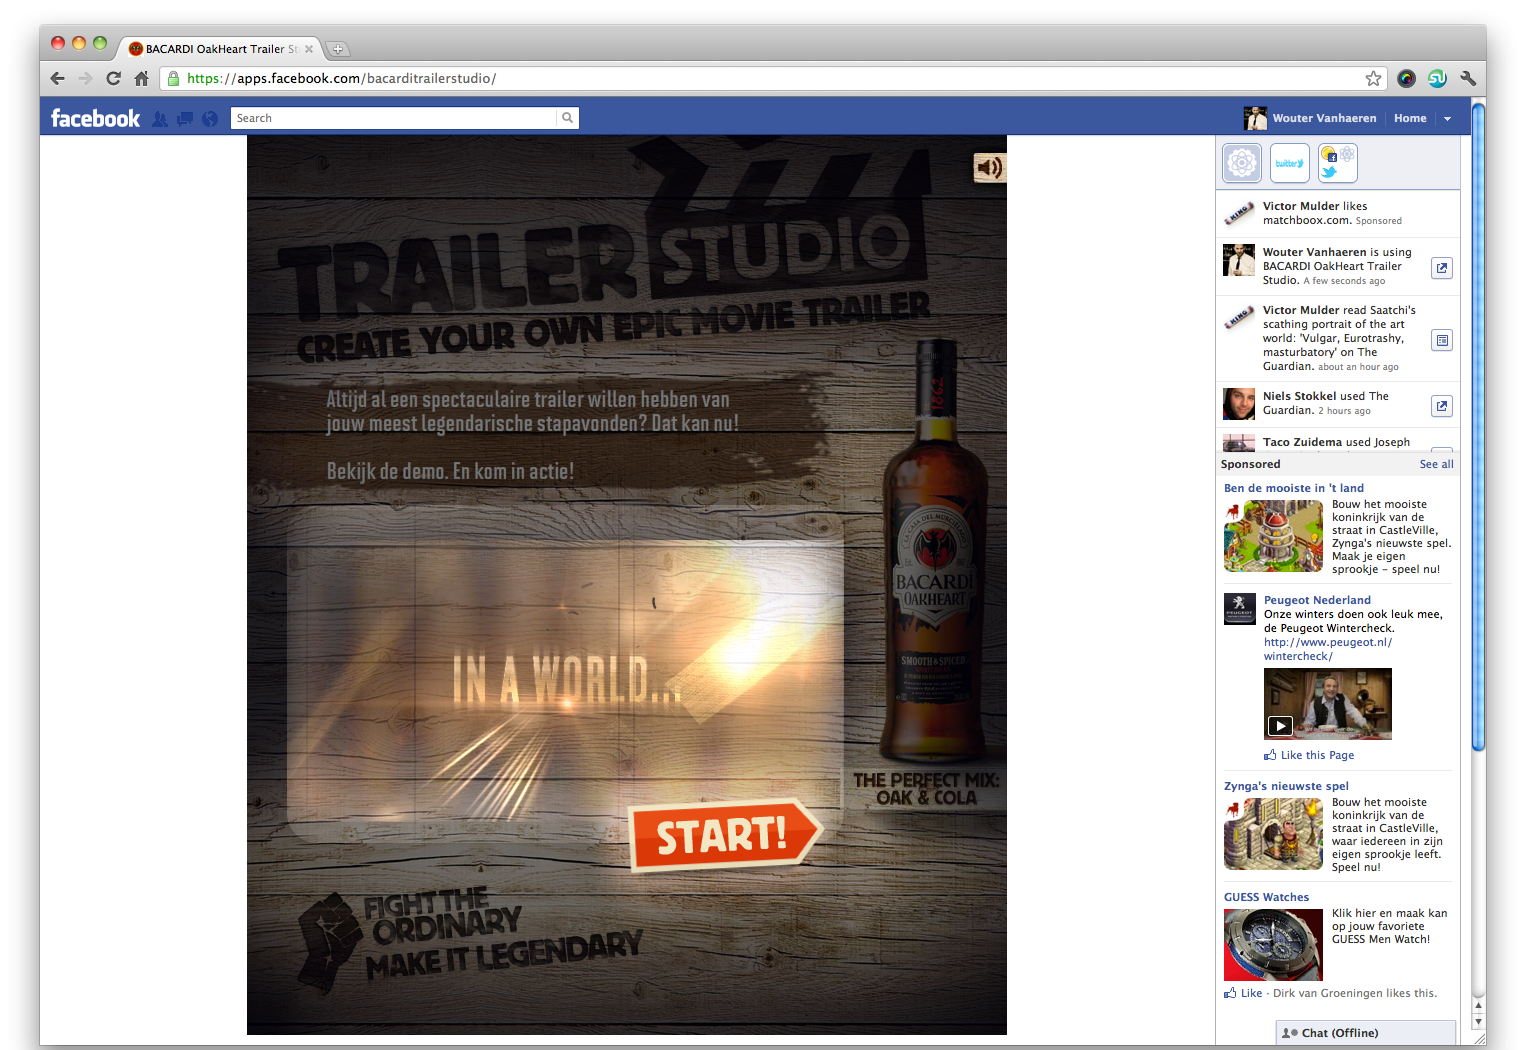Open peugeot.nl wintercheck URL link

(1328, 649)
